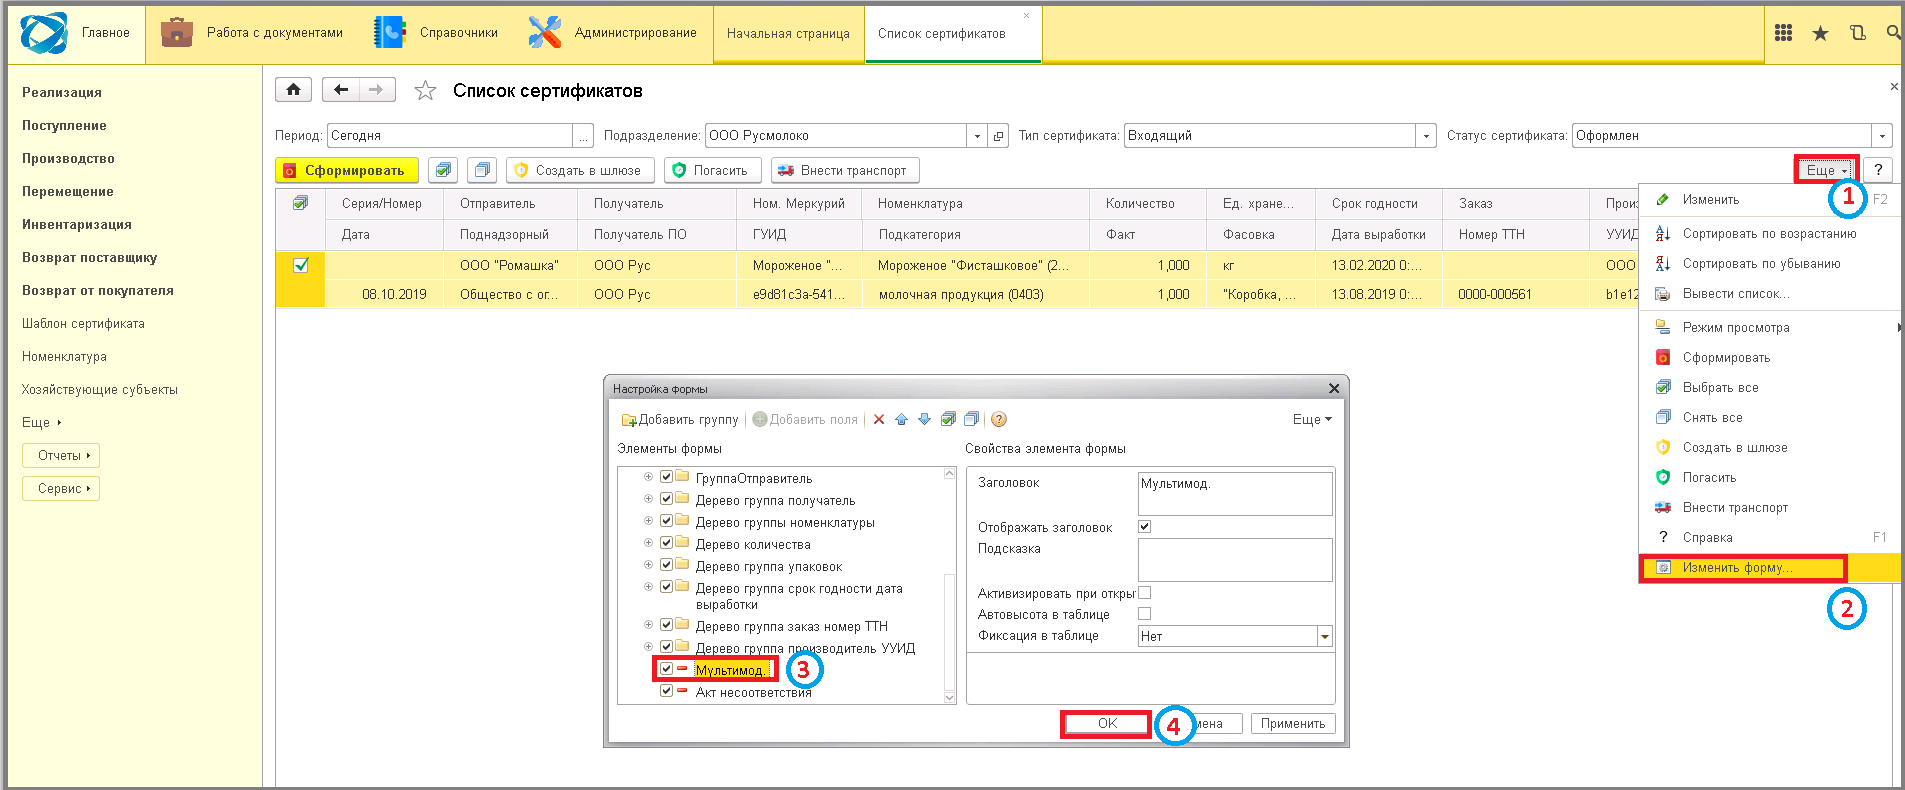The height and width of the screenshot is (790, 1905).
Task: Click Добавить группу in dialog
Action: [x=680, y=419]
